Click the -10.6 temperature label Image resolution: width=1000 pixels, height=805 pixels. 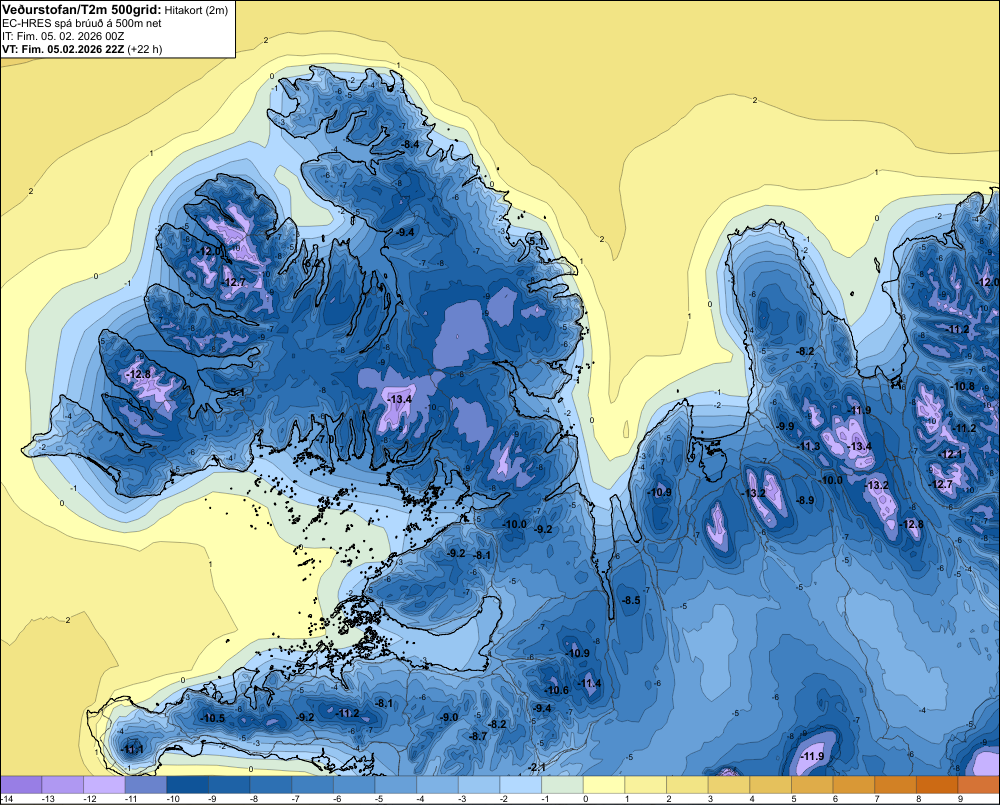556,690
